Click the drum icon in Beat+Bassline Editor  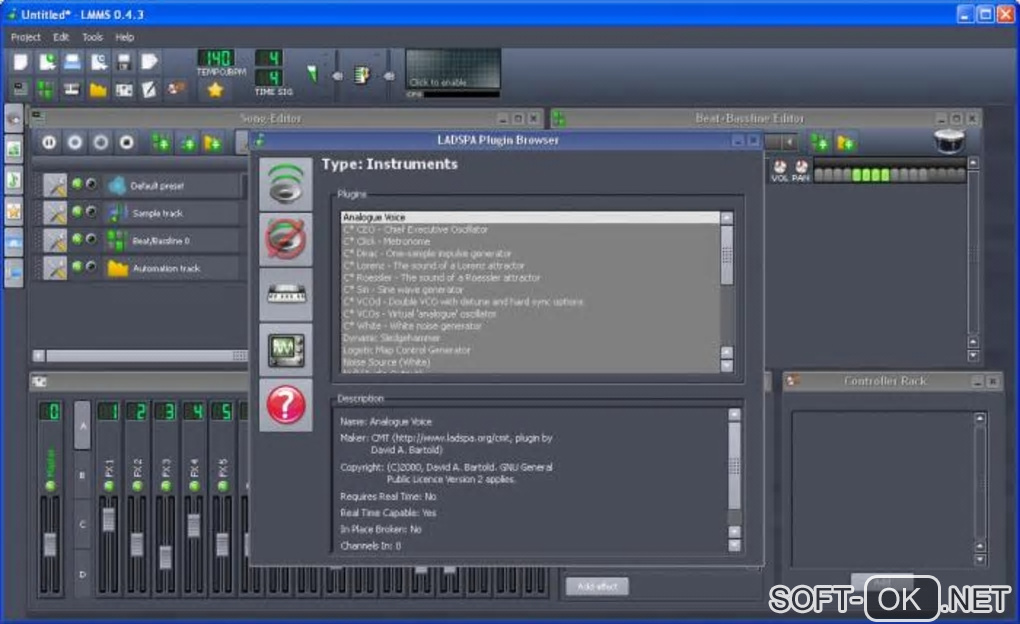click(x=949, y=141)
